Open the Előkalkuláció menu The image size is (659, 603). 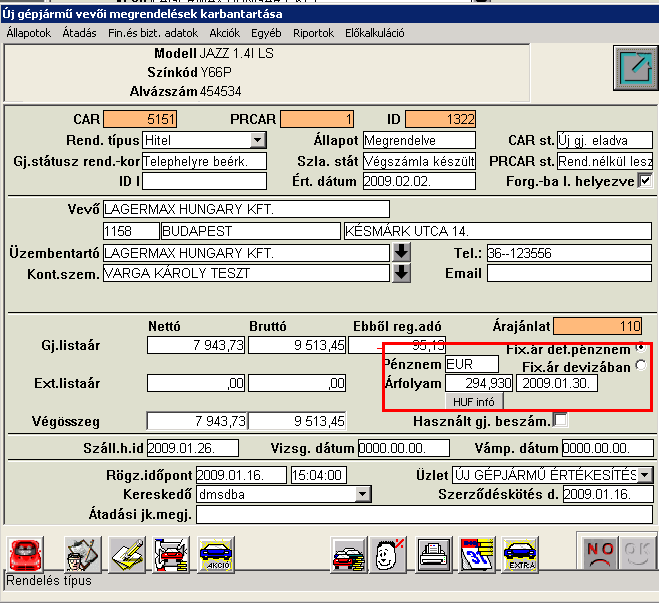[x=374, y=33]
